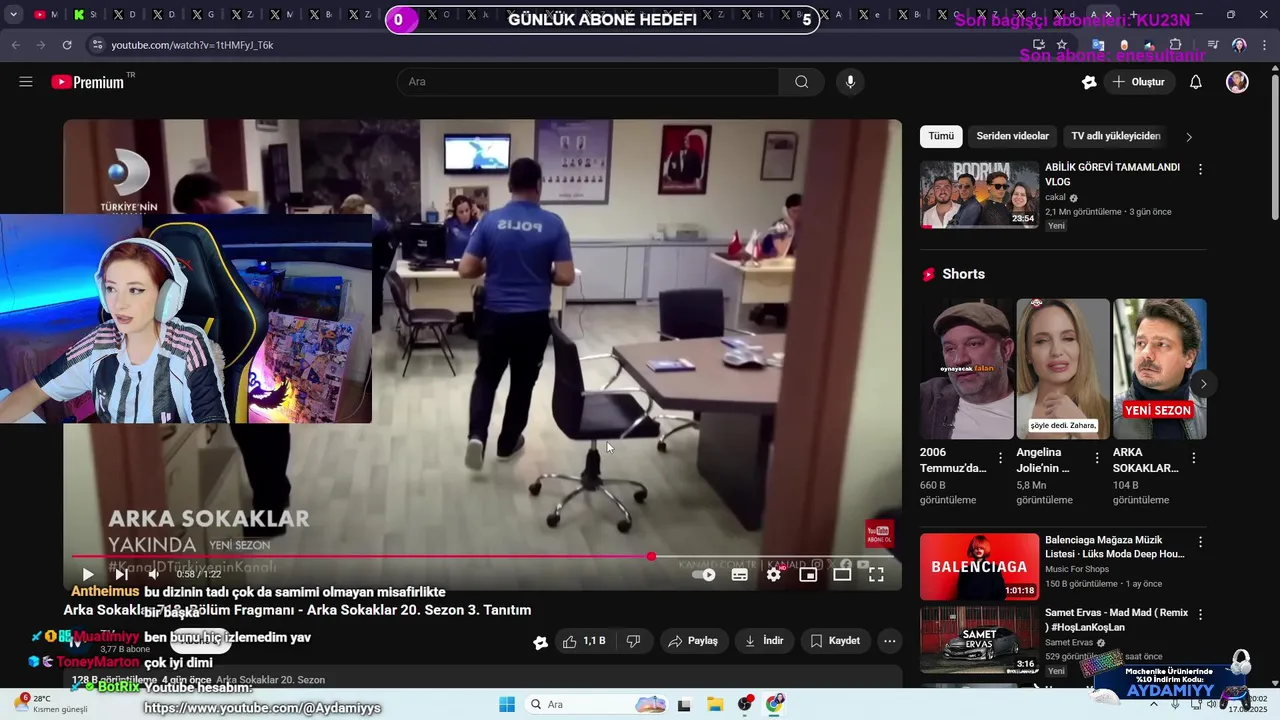Click the Oluştur create button
This screenshot has width=1280, height=720.
point(1139,82)
